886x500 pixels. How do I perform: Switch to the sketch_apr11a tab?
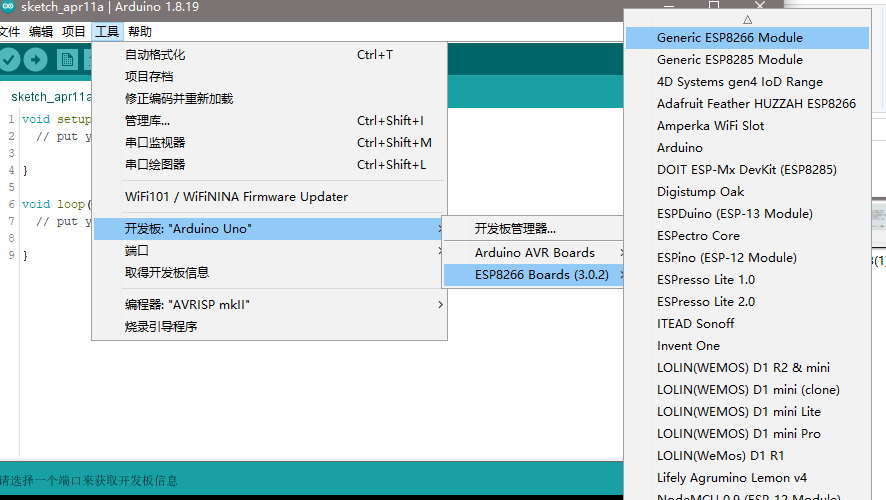(x=50, y=97)
